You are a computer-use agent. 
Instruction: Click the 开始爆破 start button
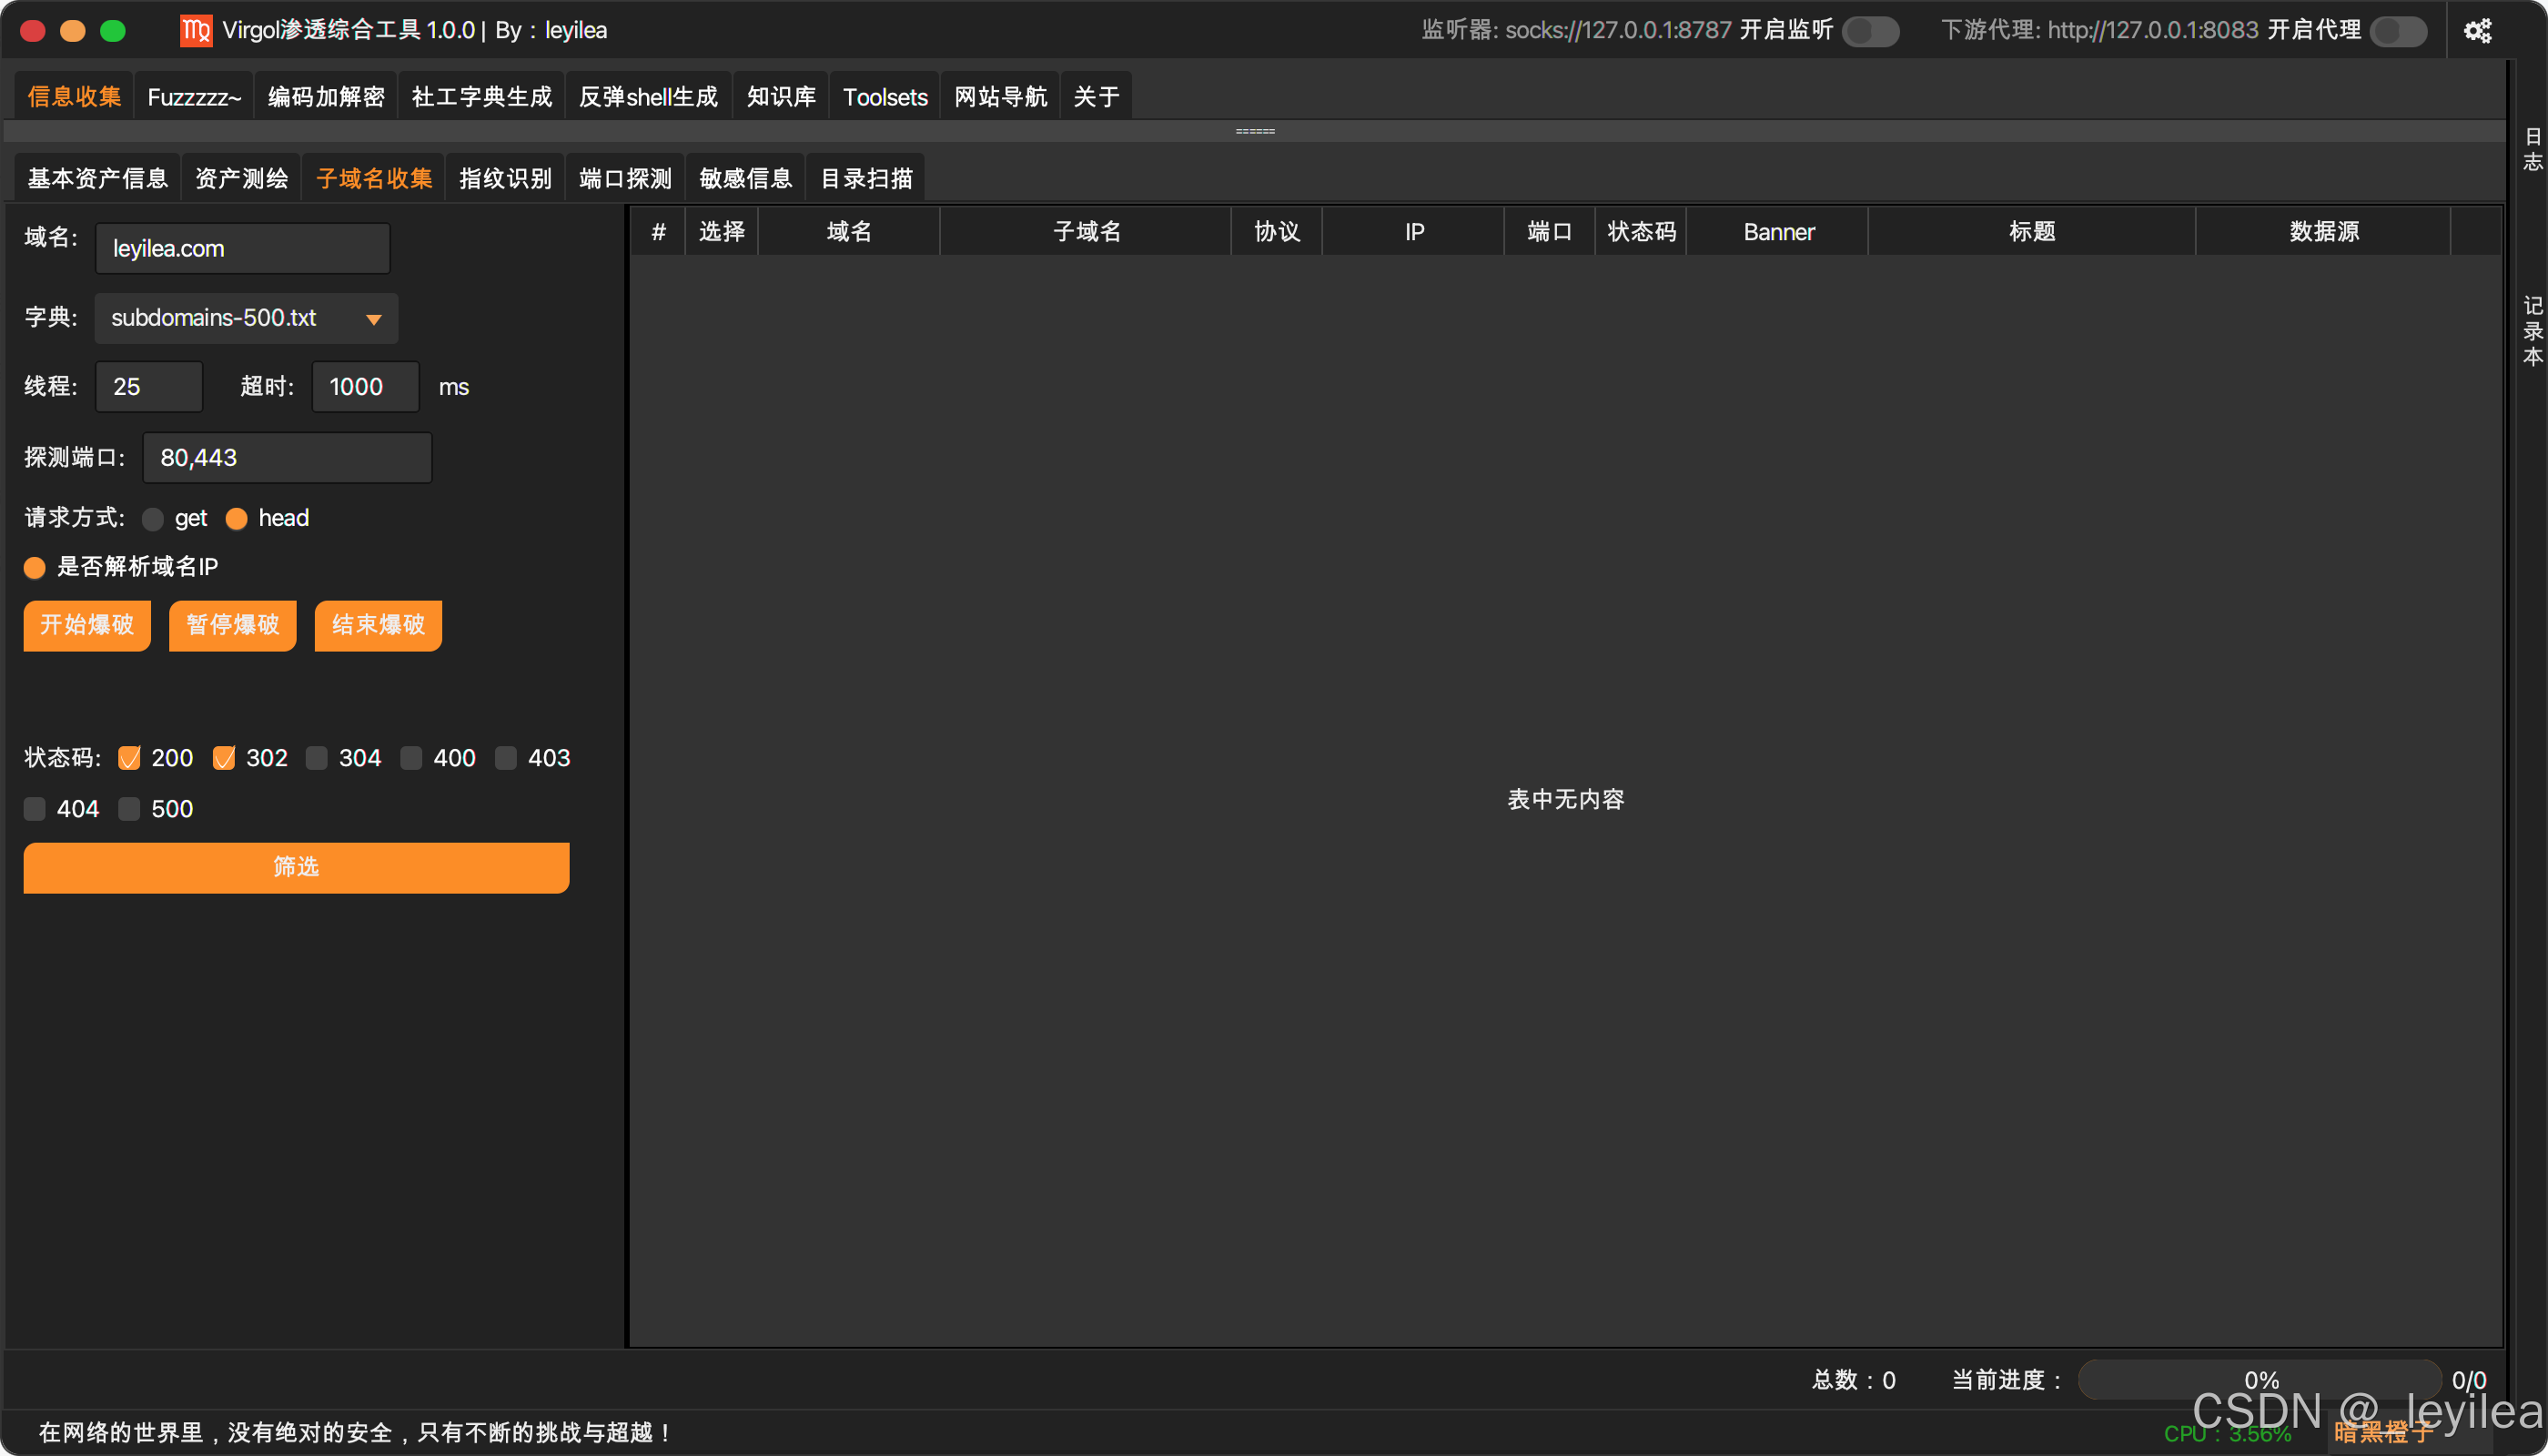[87, 625]
